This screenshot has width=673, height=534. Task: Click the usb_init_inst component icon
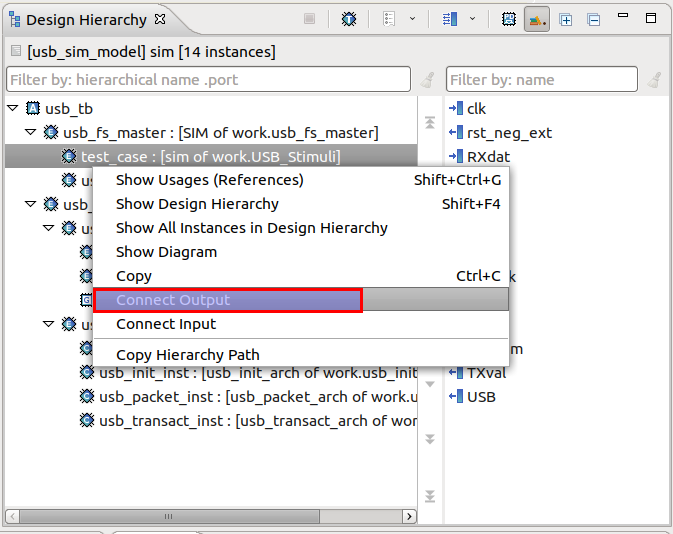click(x=87, y=373)
